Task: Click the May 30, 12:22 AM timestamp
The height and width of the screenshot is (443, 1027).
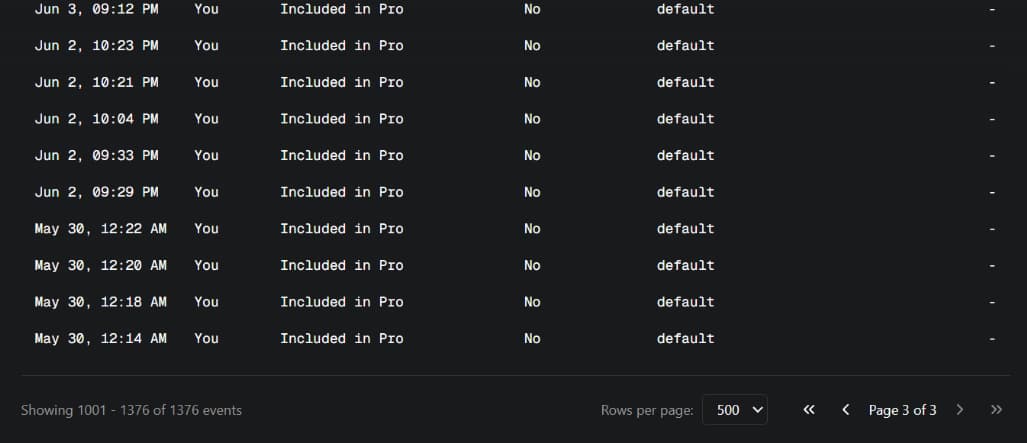Action: point(100,229)
